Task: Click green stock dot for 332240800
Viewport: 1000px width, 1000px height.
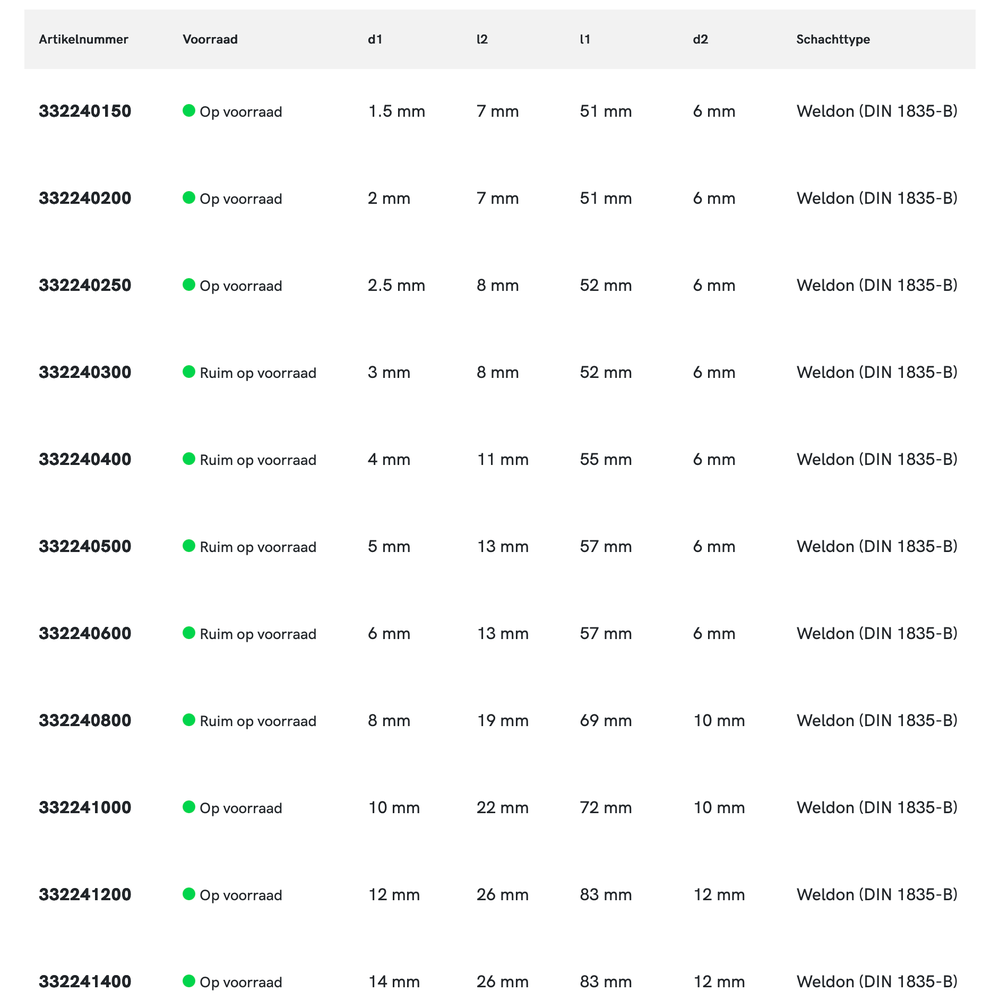Action: pyautogui.click(x=189, y=720)
